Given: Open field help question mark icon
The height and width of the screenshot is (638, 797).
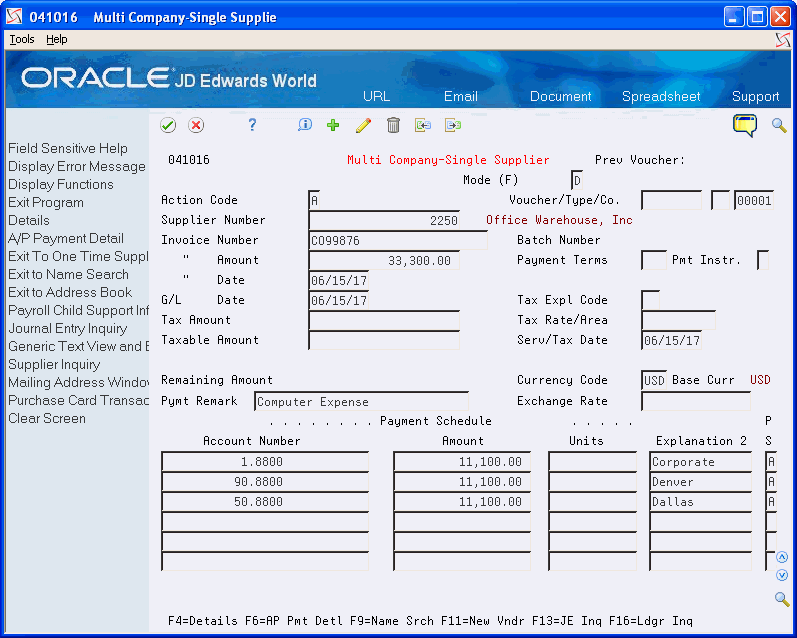Looking at the screenshot, I should click(x=252, y=125).
